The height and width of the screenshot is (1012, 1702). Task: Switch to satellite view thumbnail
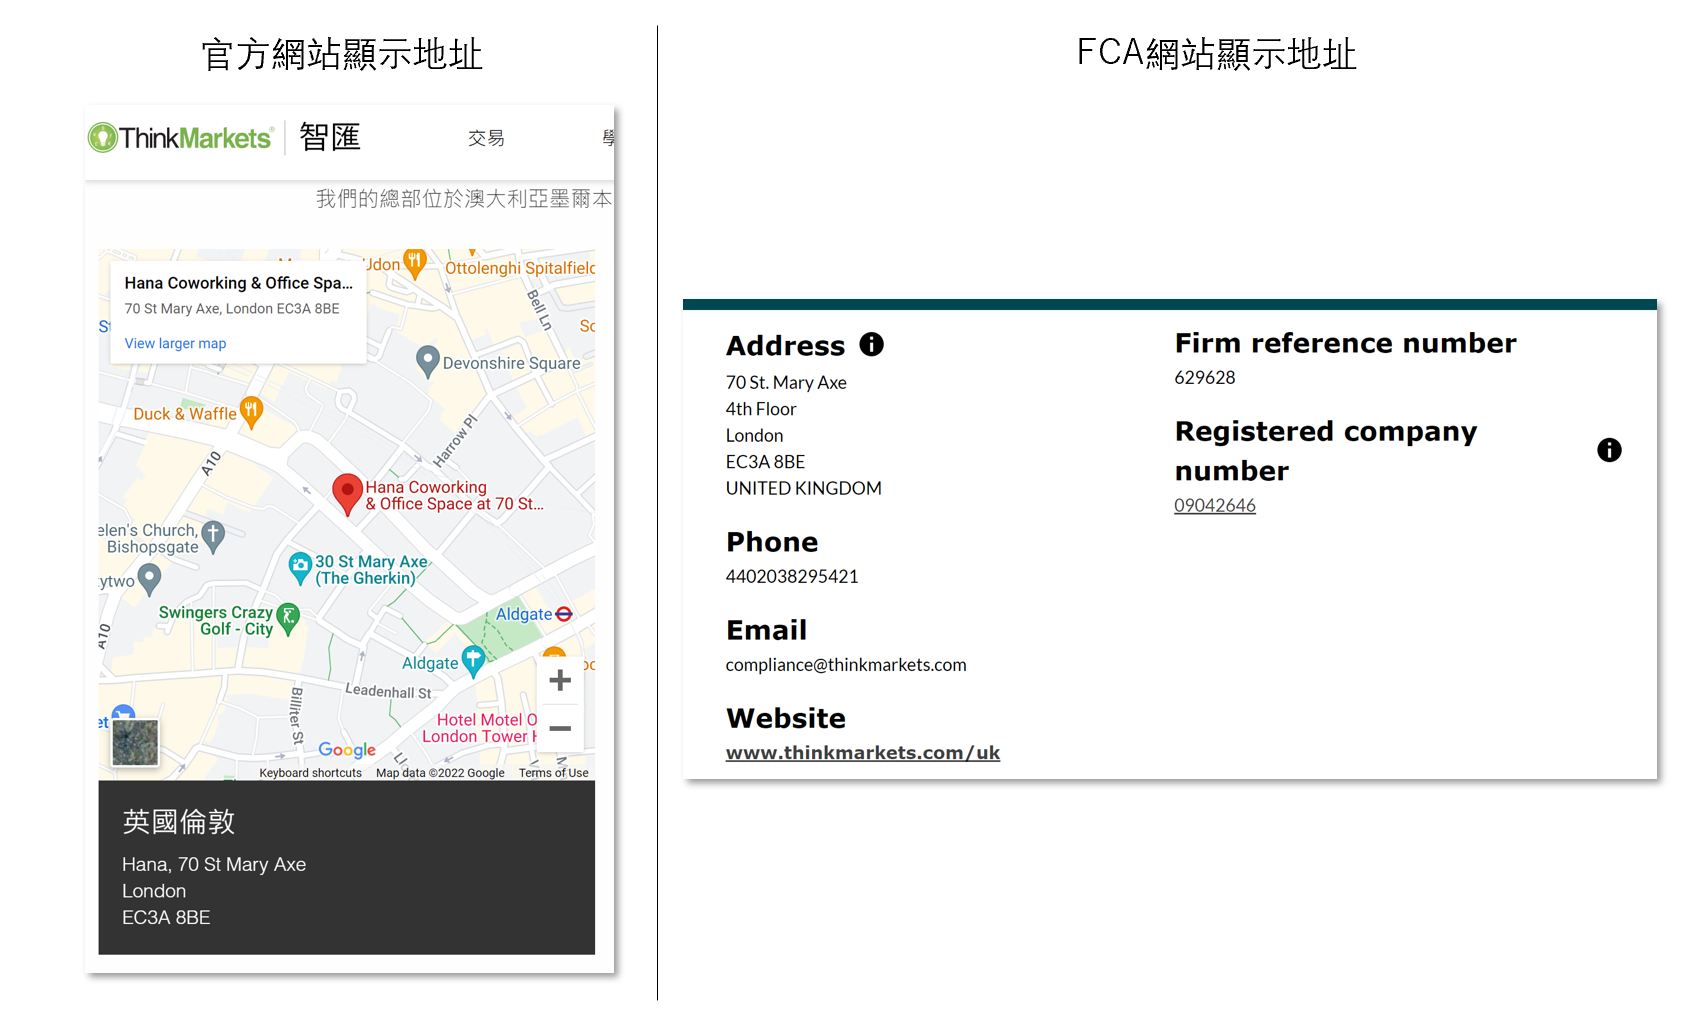pyautogui.click(x=135, y=742)
